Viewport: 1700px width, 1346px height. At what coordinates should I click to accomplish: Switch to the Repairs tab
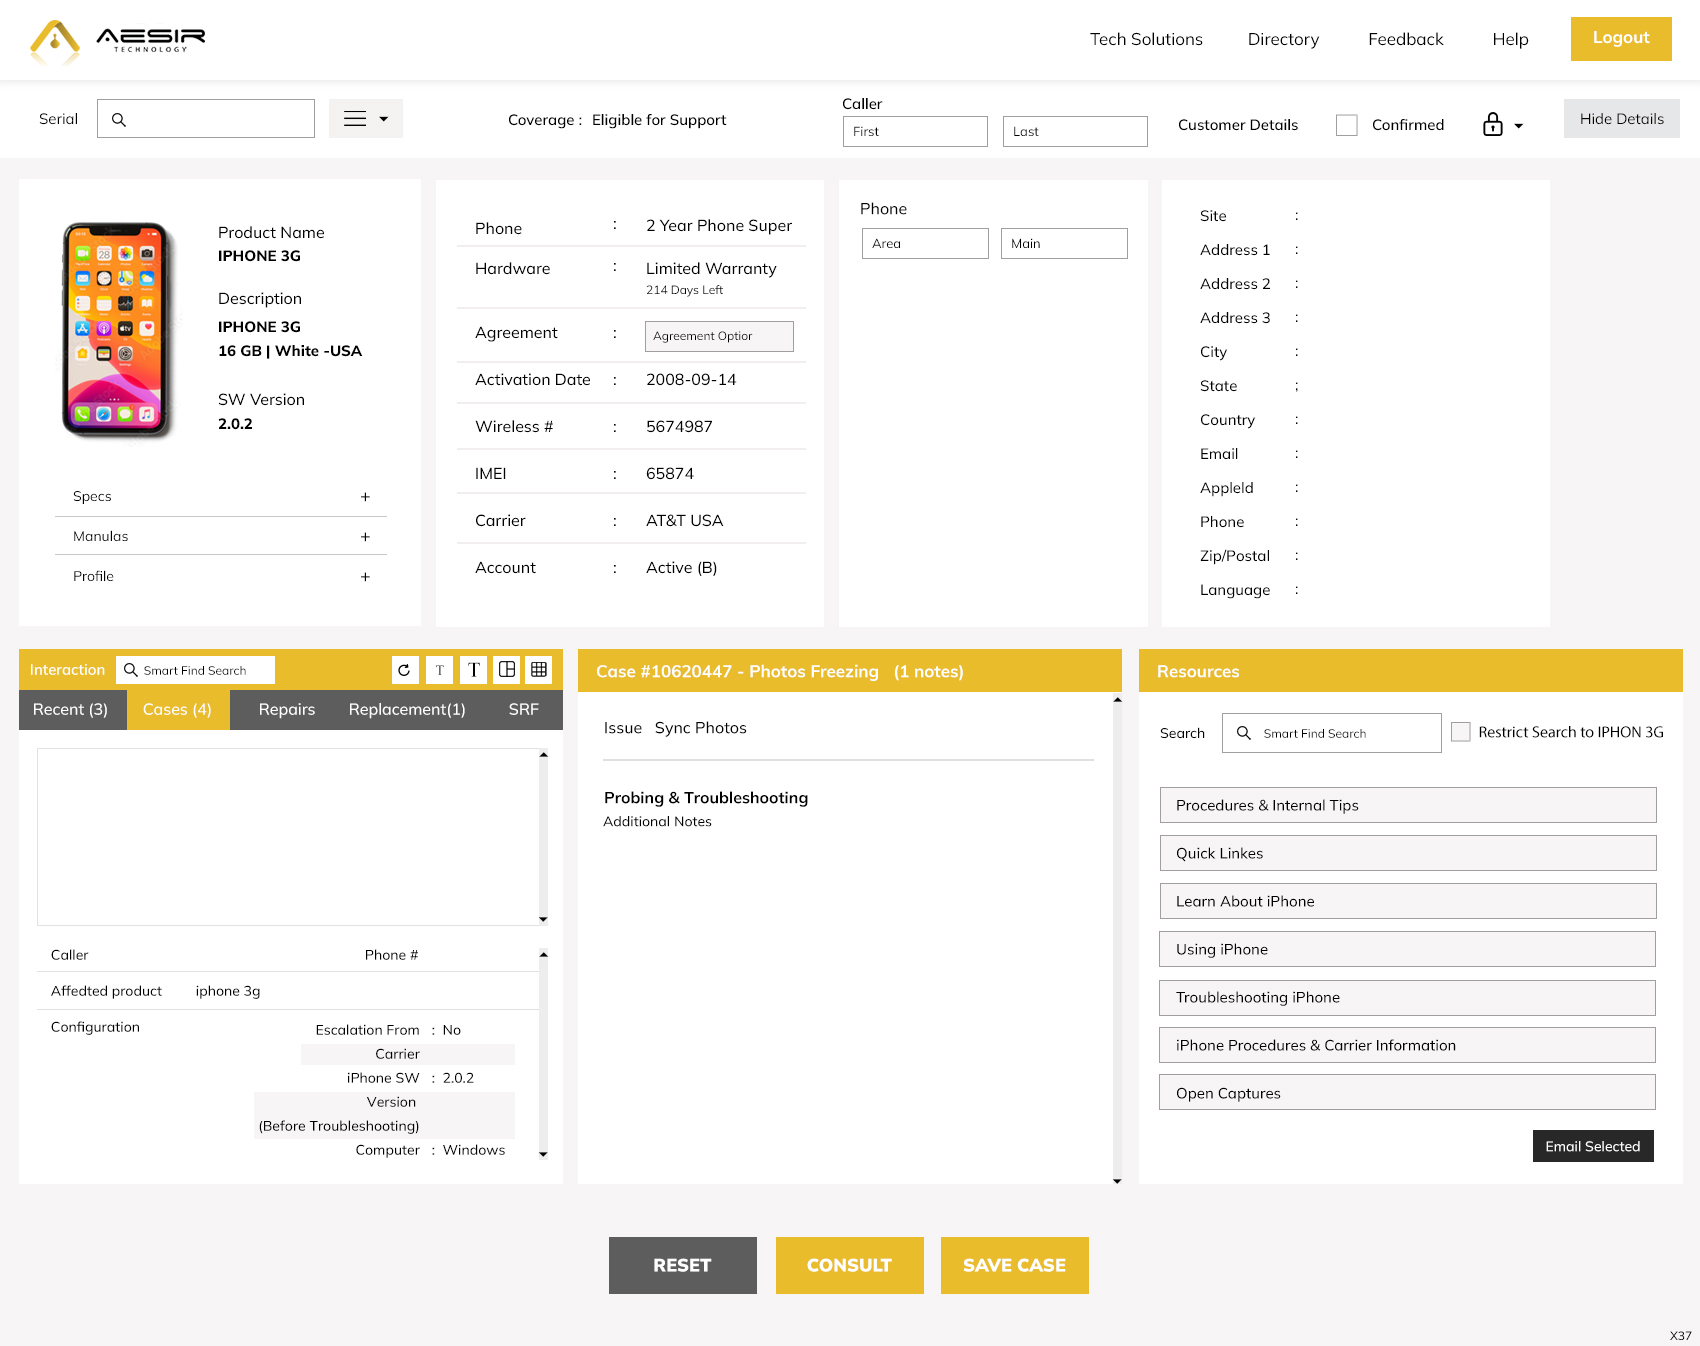pyautogui.click(x=287, y=710)
